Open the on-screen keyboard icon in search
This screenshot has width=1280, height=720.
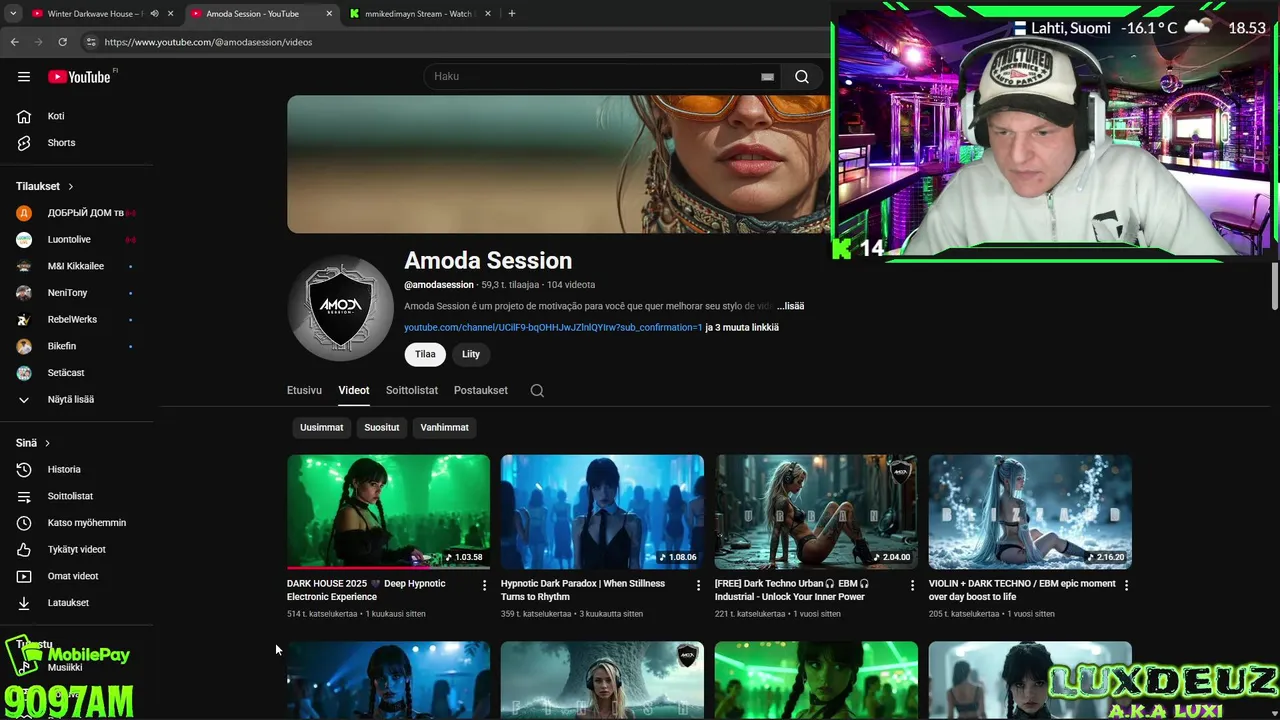pyautogui.click(x=767, y=77)
